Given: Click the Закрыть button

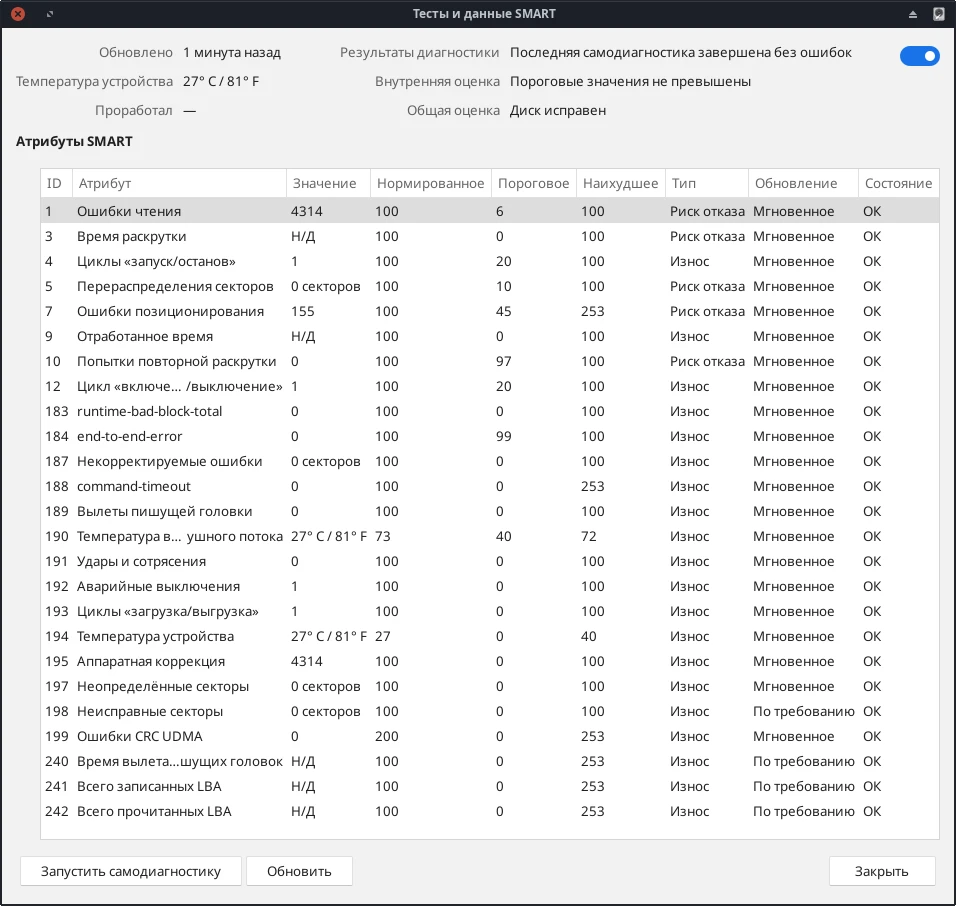Looking at the screenshot, I should pos(882,871).
